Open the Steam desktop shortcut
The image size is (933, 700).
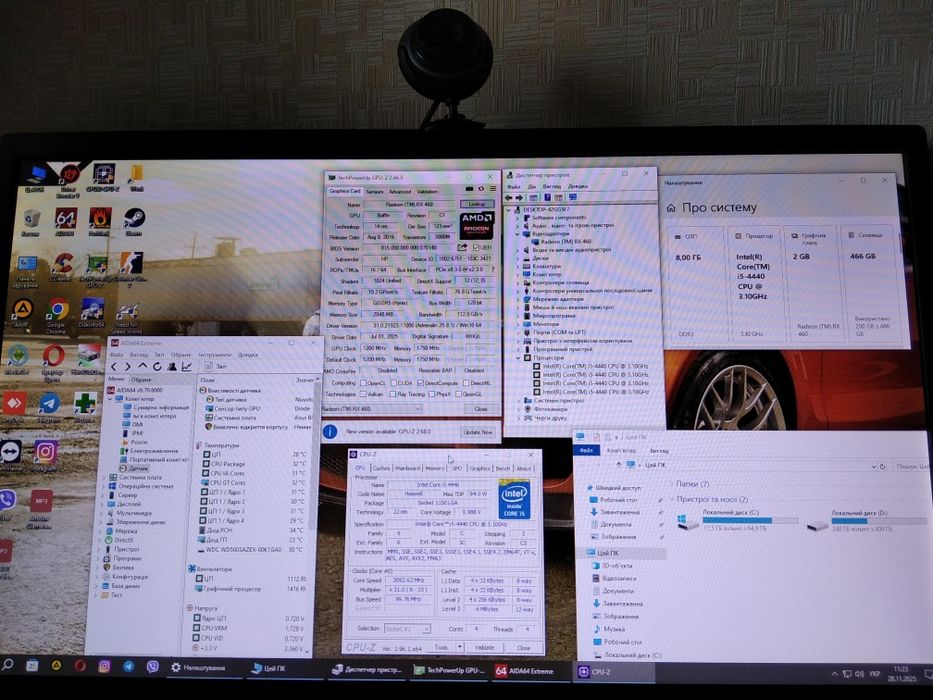tap(134, 220)
